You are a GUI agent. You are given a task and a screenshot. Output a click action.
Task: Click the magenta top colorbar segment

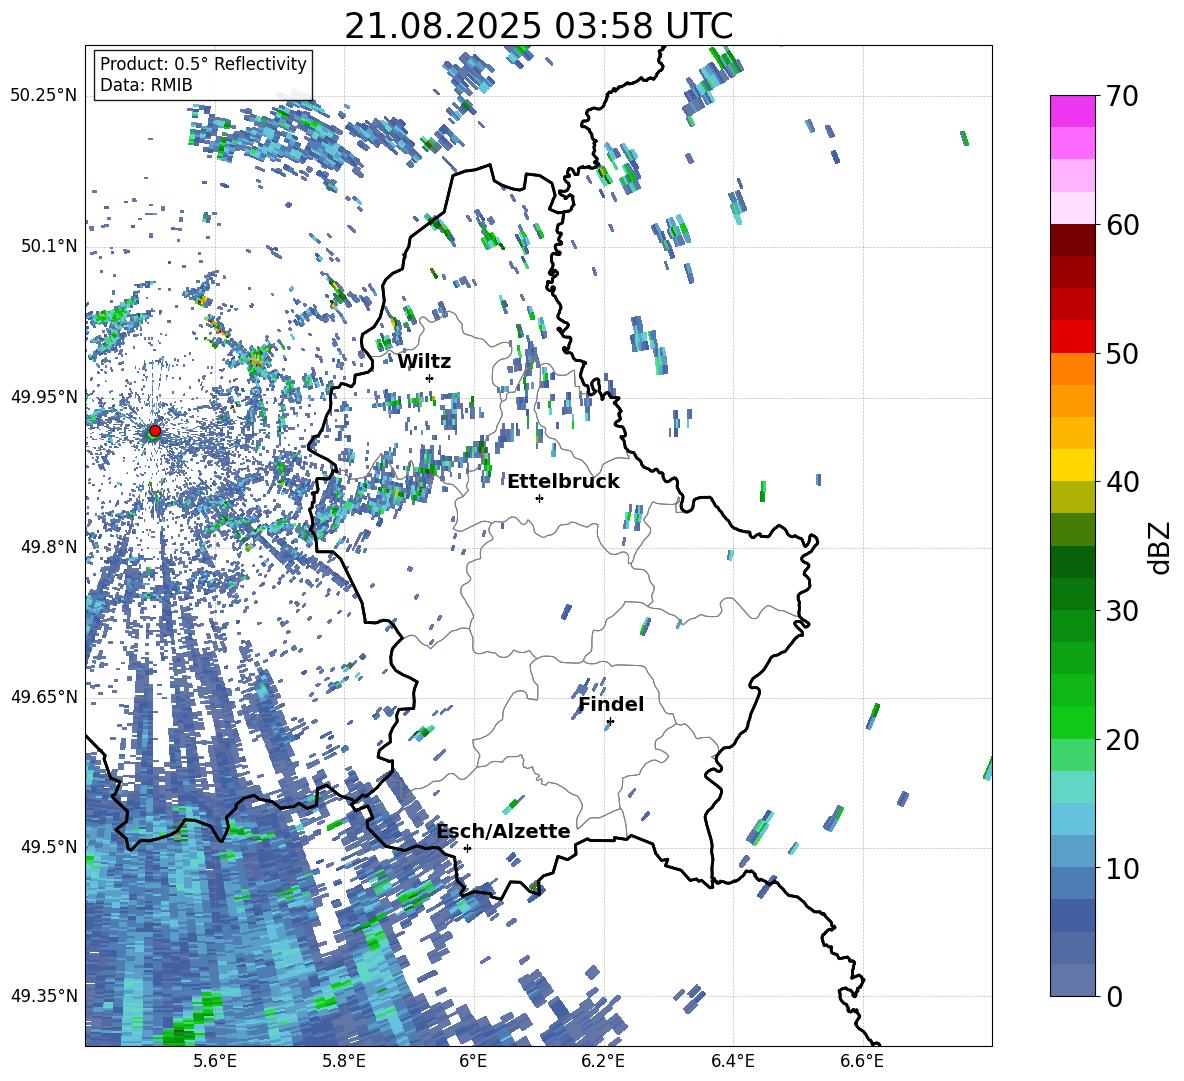click(1072, 111)
